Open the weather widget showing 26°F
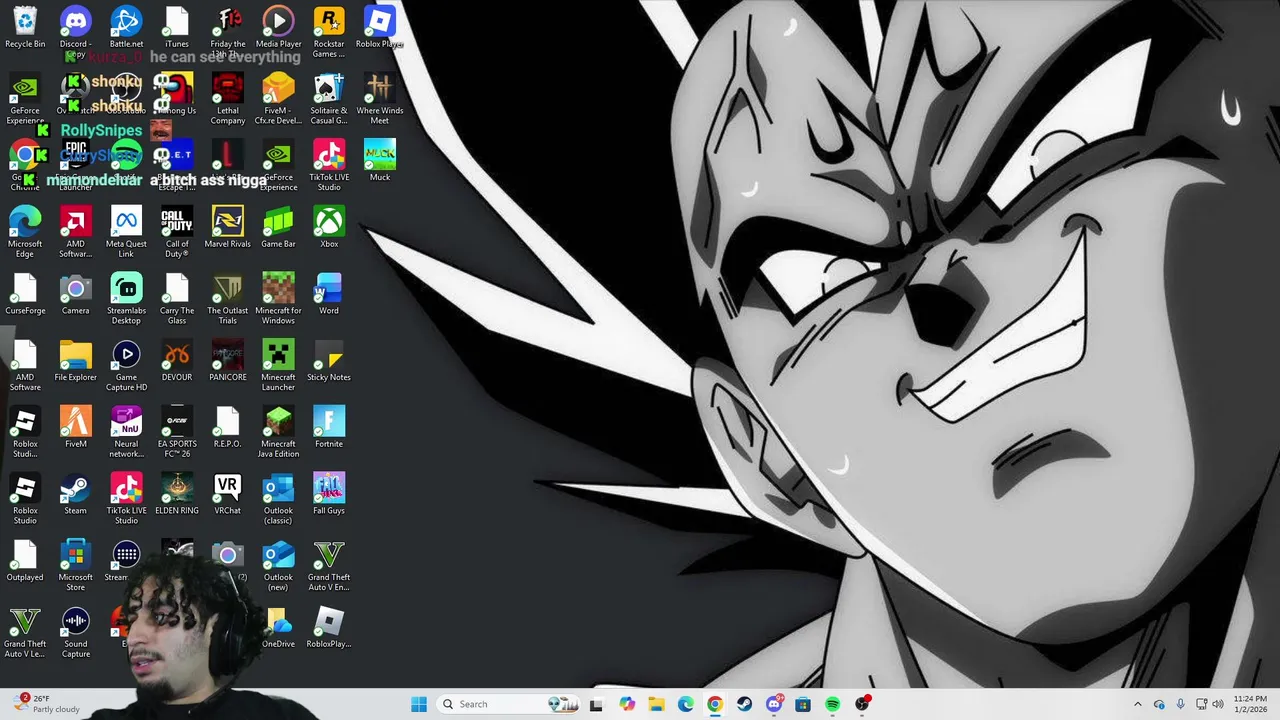Screen dimensions: 1280x720 point(45,704)
